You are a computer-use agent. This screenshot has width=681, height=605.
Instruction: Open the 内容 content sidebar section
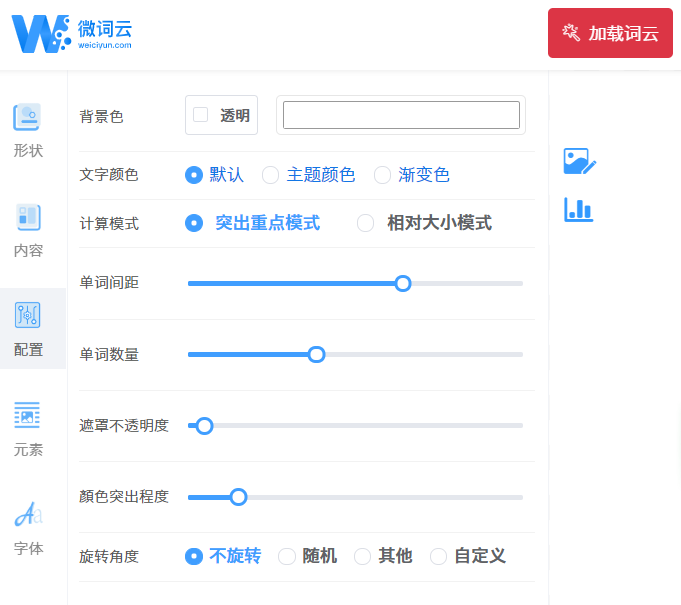click(28, 231)
